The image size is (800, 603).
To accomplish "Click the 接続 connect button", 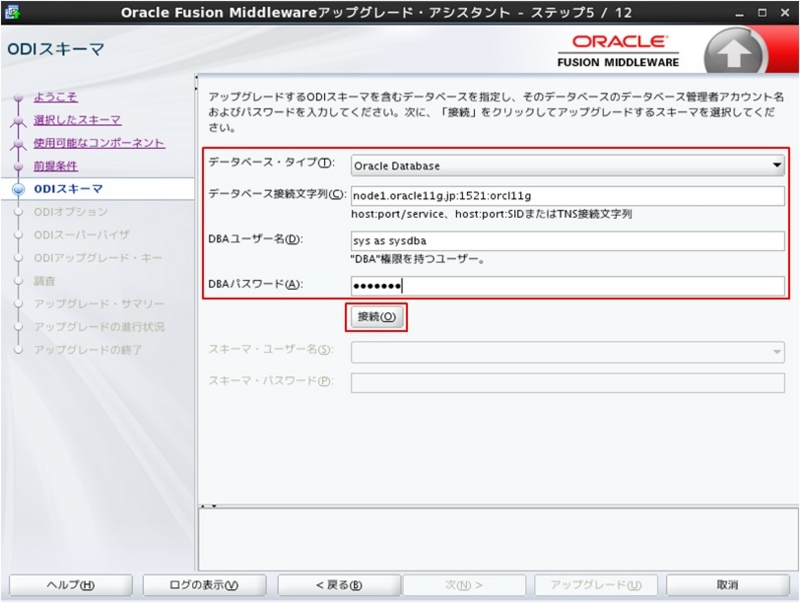I will coord(377,317).
